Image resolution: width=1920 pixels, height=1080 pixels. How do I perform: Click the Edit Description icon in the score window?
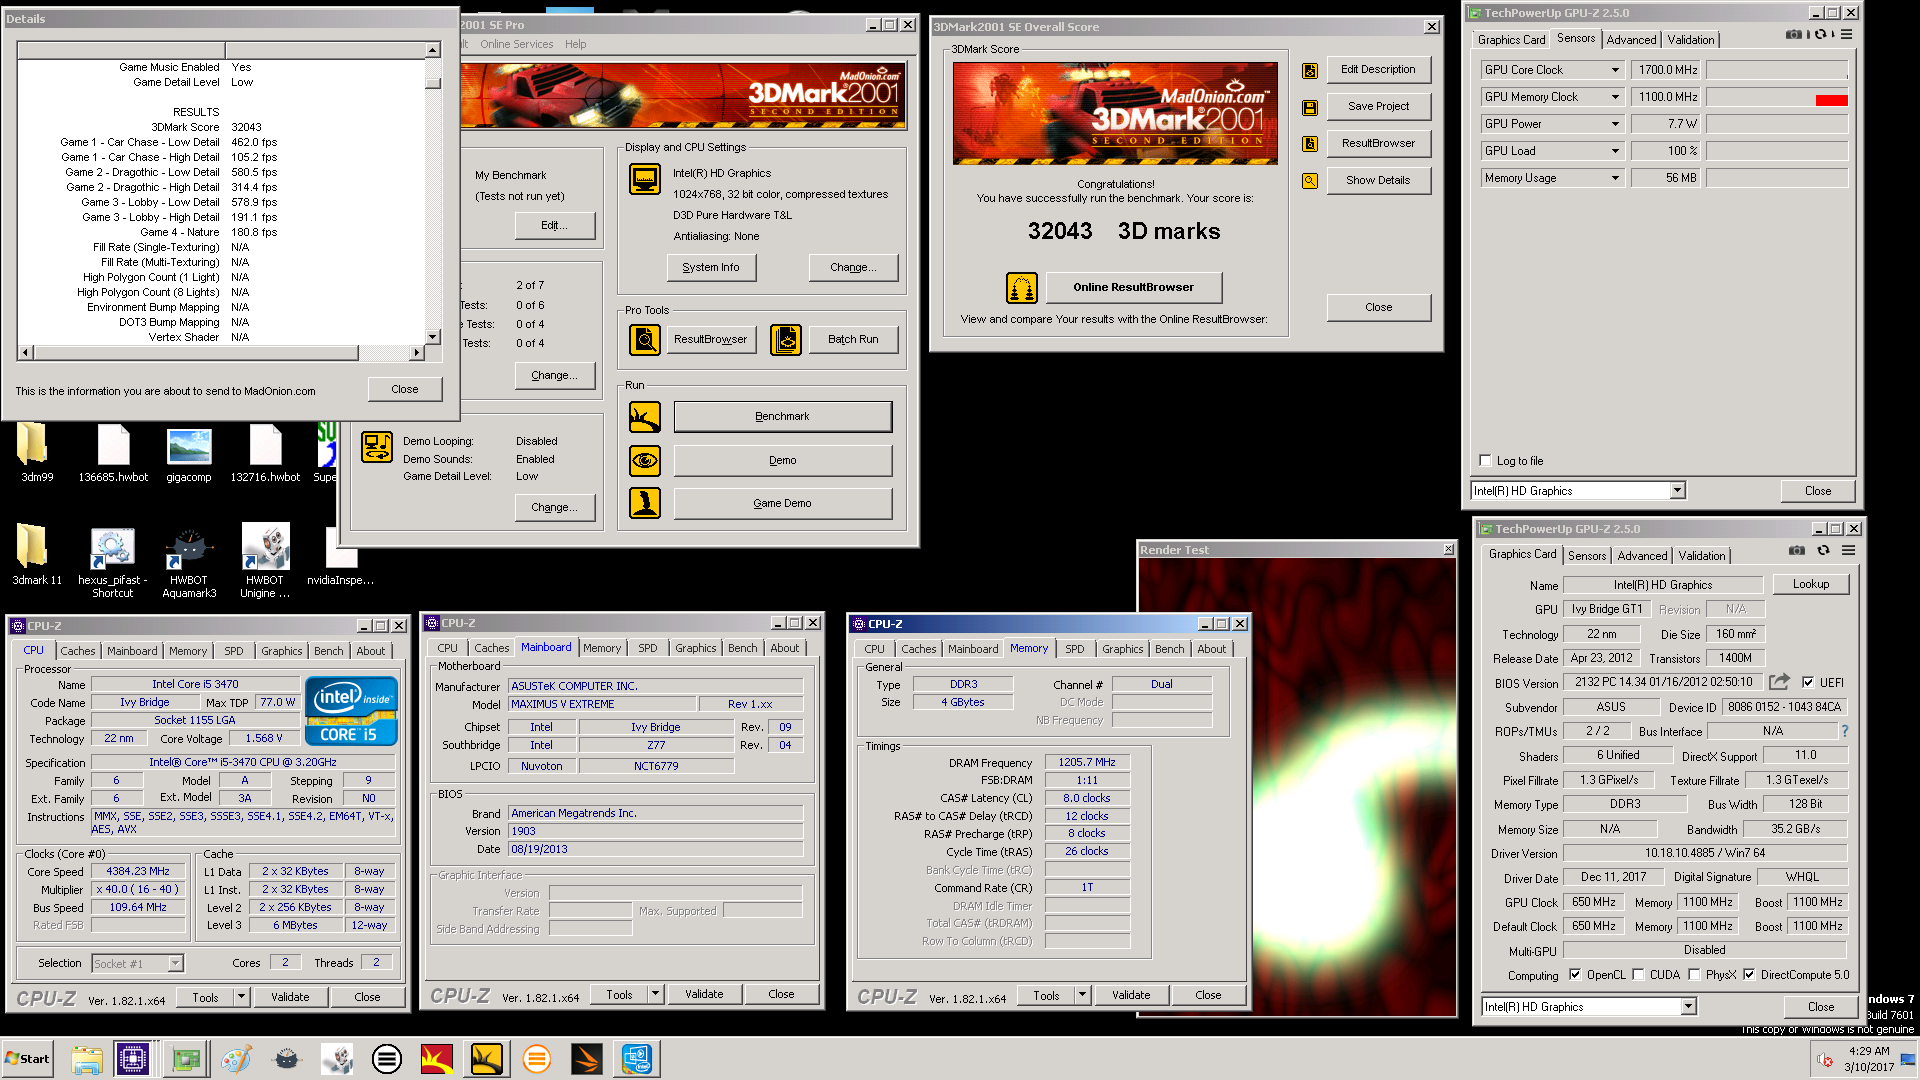(1310, 70)
